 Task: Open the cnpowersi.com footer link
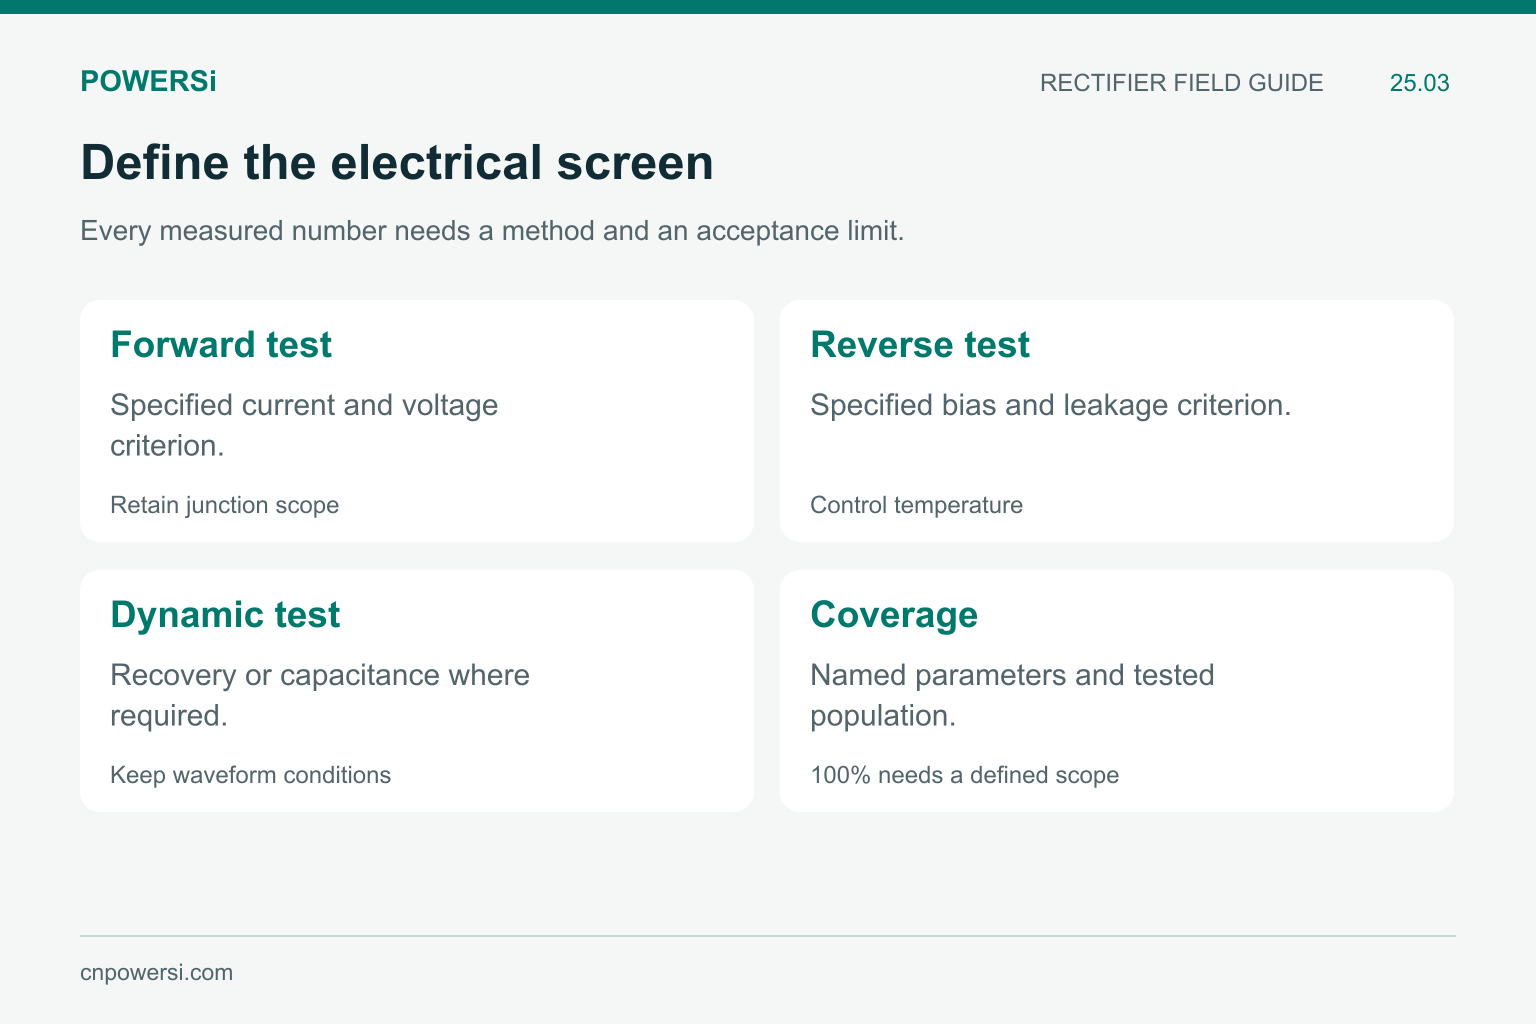coord(156,973)
